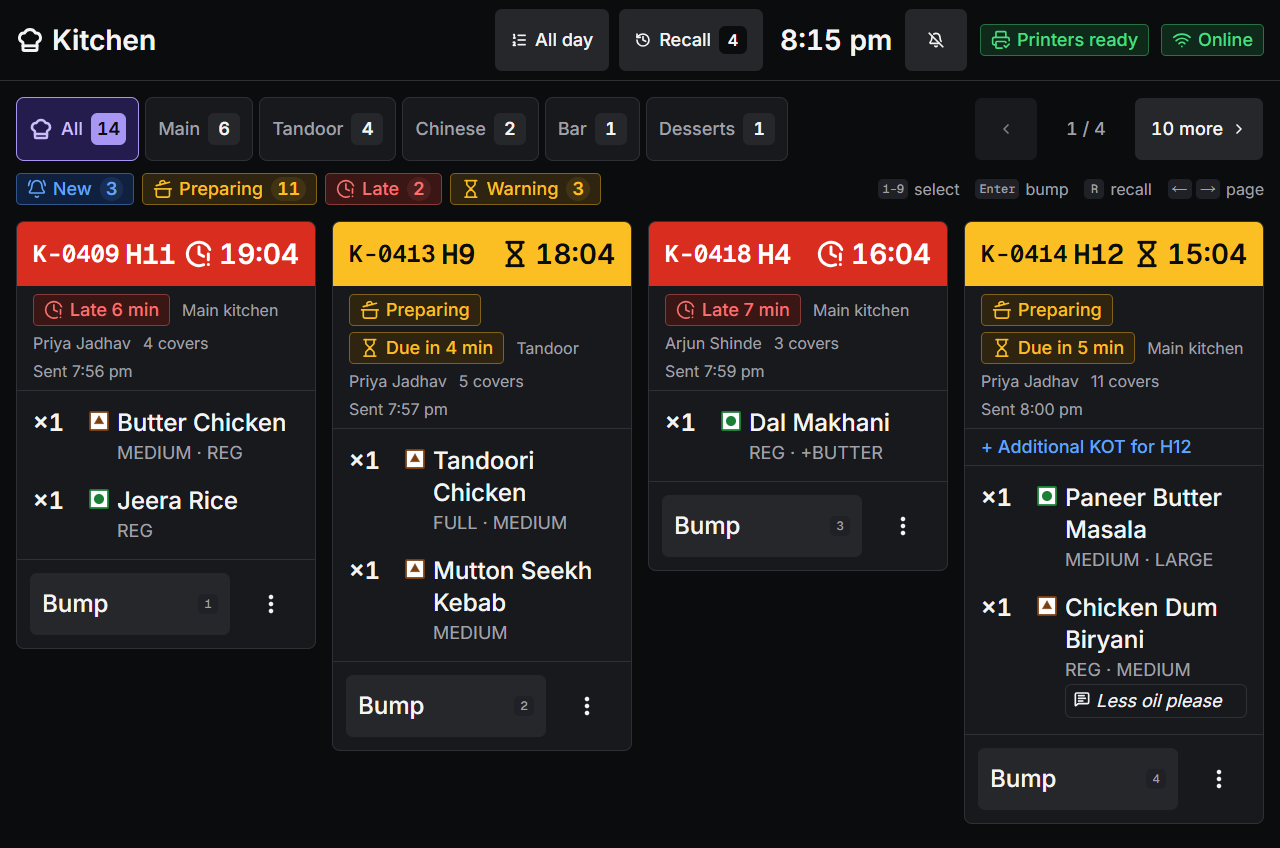Click the late clock icon on K-0418 header
Viewport: 1280px width, 848px height.
pos(831,254)
